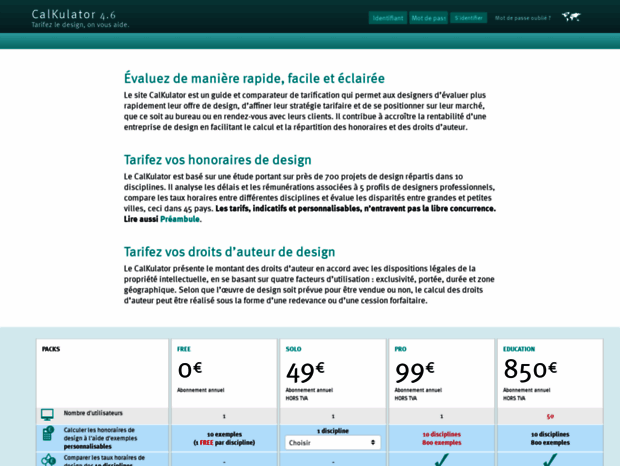Click the world map language icon
620x466 pixels.
pos(571,17)
